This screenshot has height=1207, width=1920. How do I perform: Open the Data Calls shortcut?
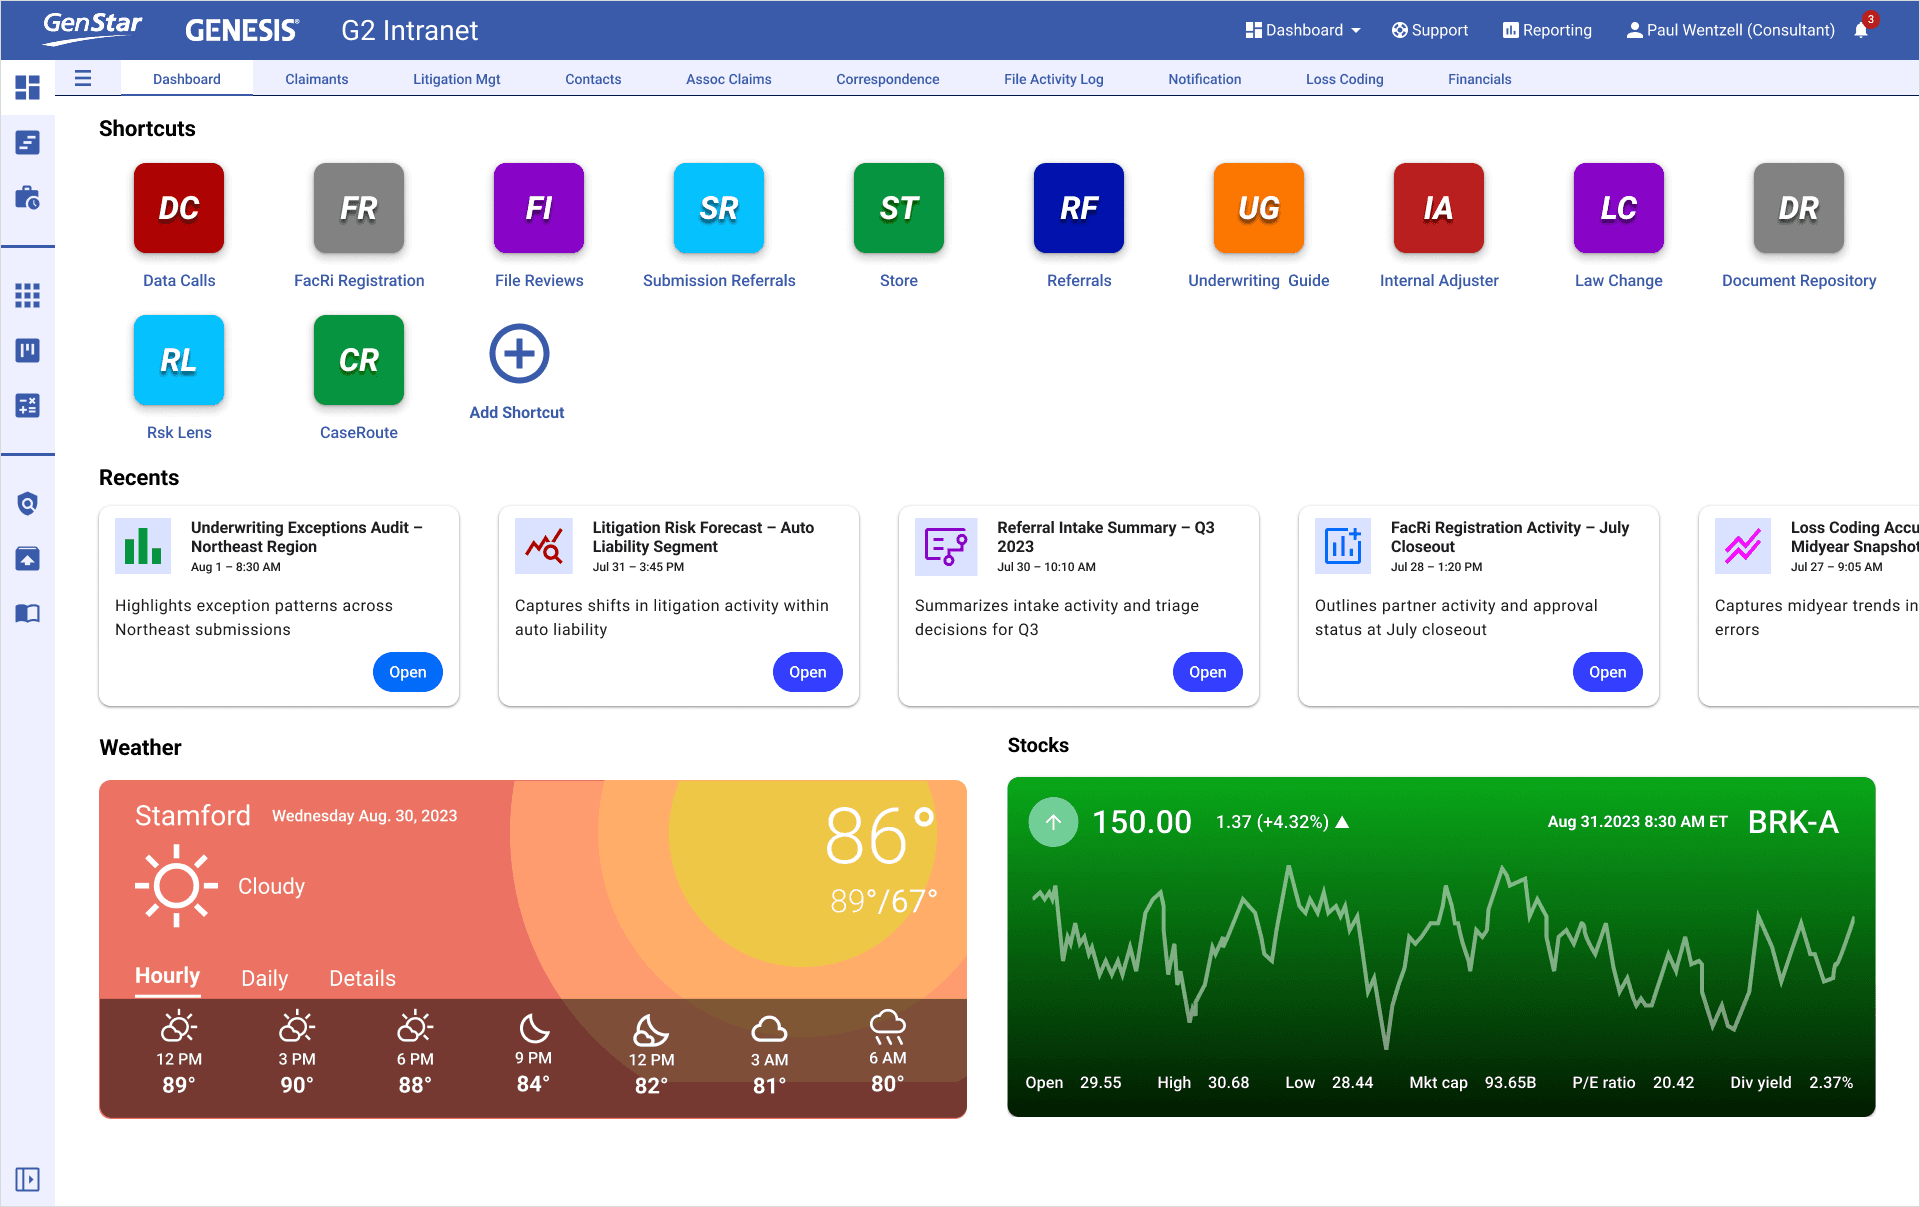179,208
